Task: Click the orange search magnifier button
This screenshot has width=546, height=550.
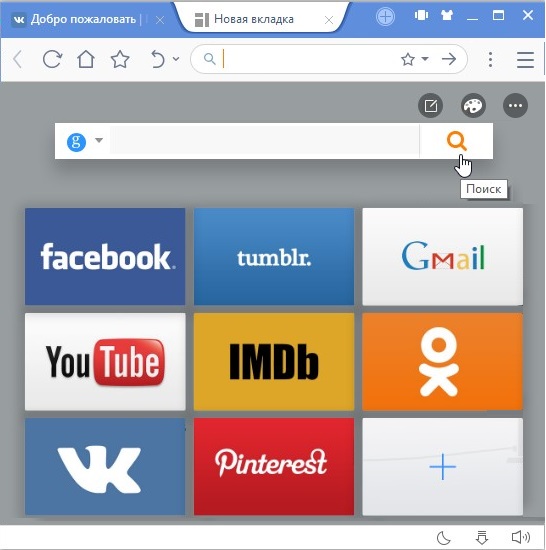Action: coord(456,141)
